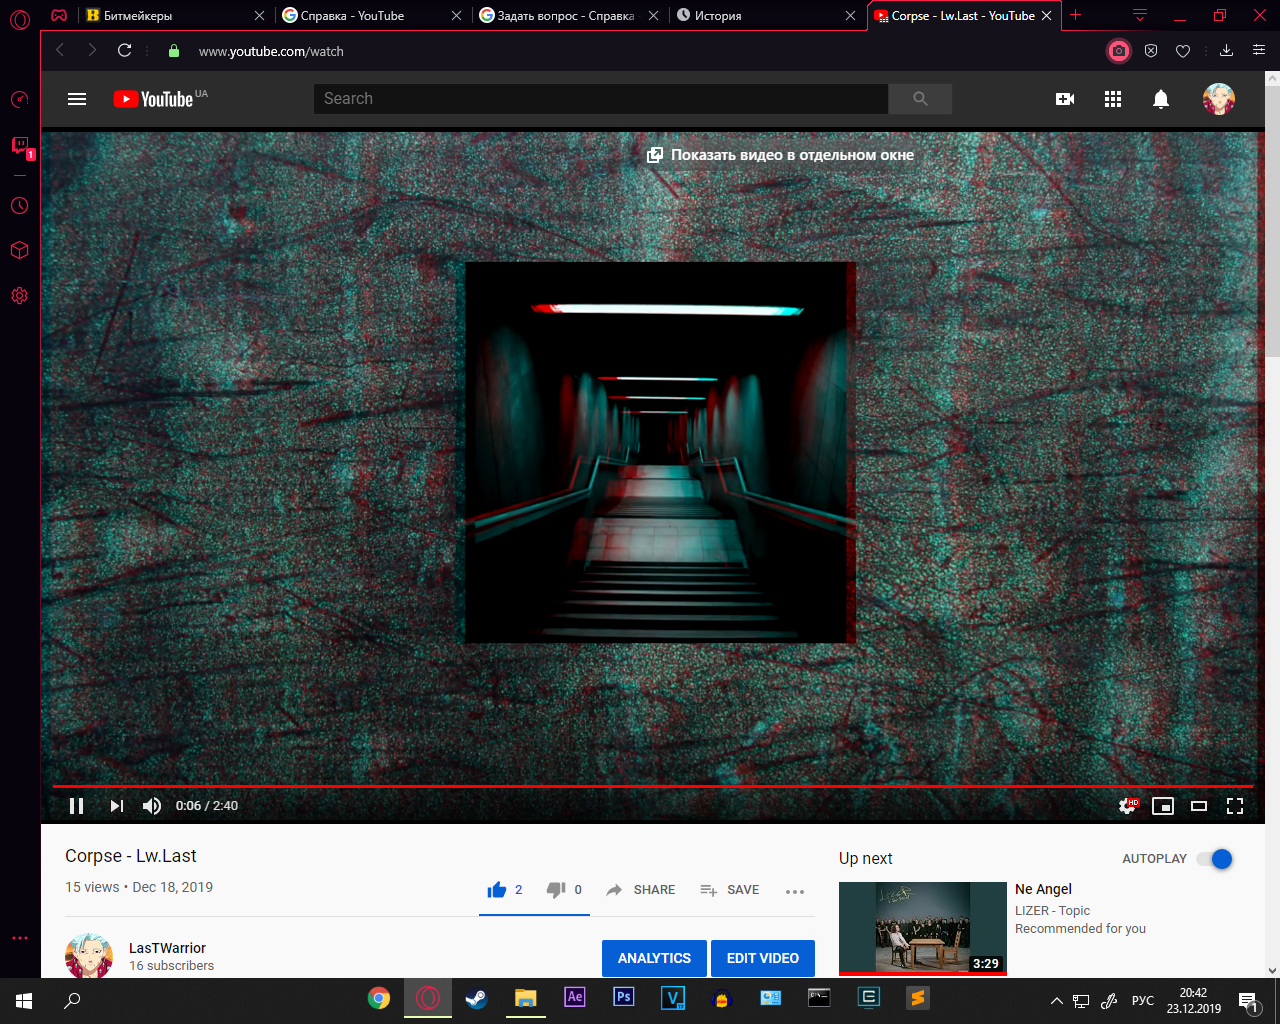Open Photoshop from the taskbar
The width and height of the screenshot is (1280, 1024).
pos(624,997)
